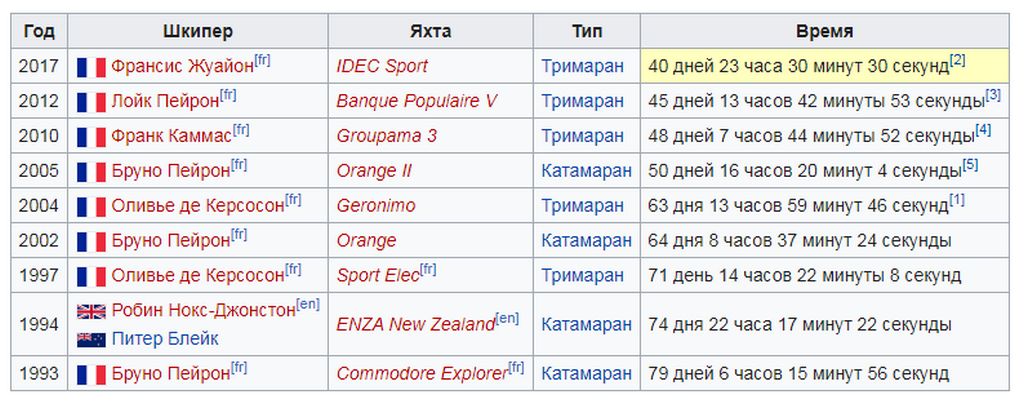Image resolution: width=1024 pixels, height=404 pixels.
Task: Open the Катамаран link in the 2005 row
Action: coord(586,171)
